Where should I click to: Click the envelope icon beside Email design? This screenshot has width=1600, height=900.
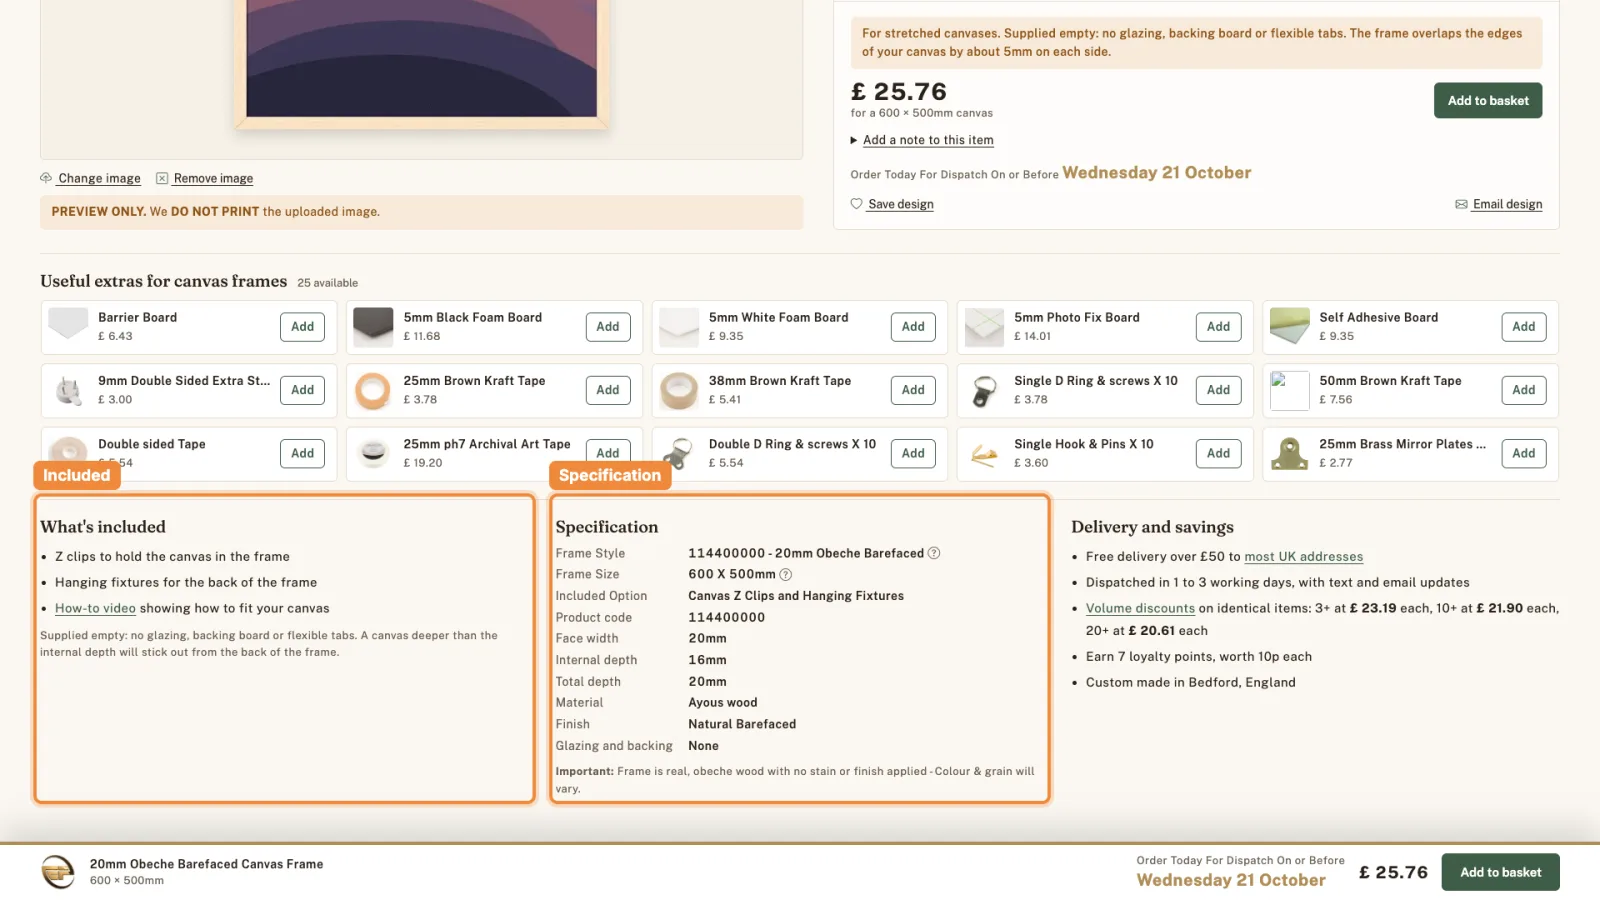[1461, 204]
